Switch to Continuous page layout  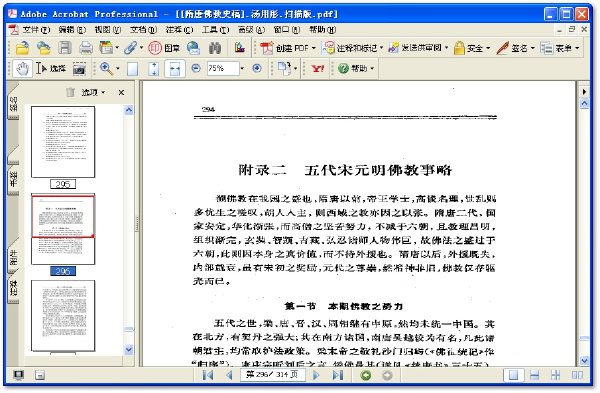tap(535, 375)
